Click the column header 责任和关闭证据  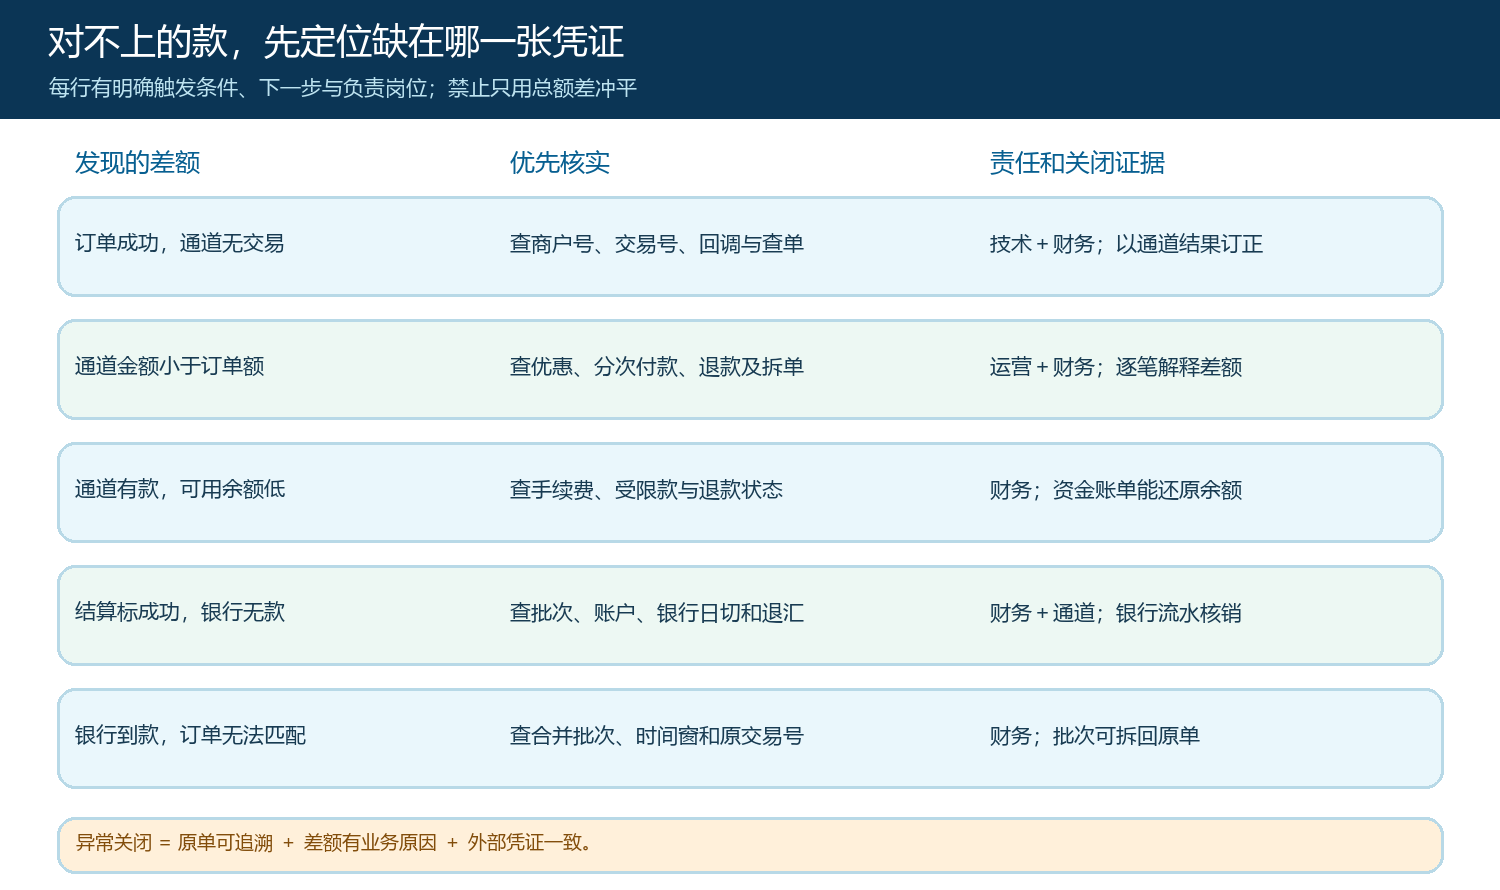[1077, 163]
